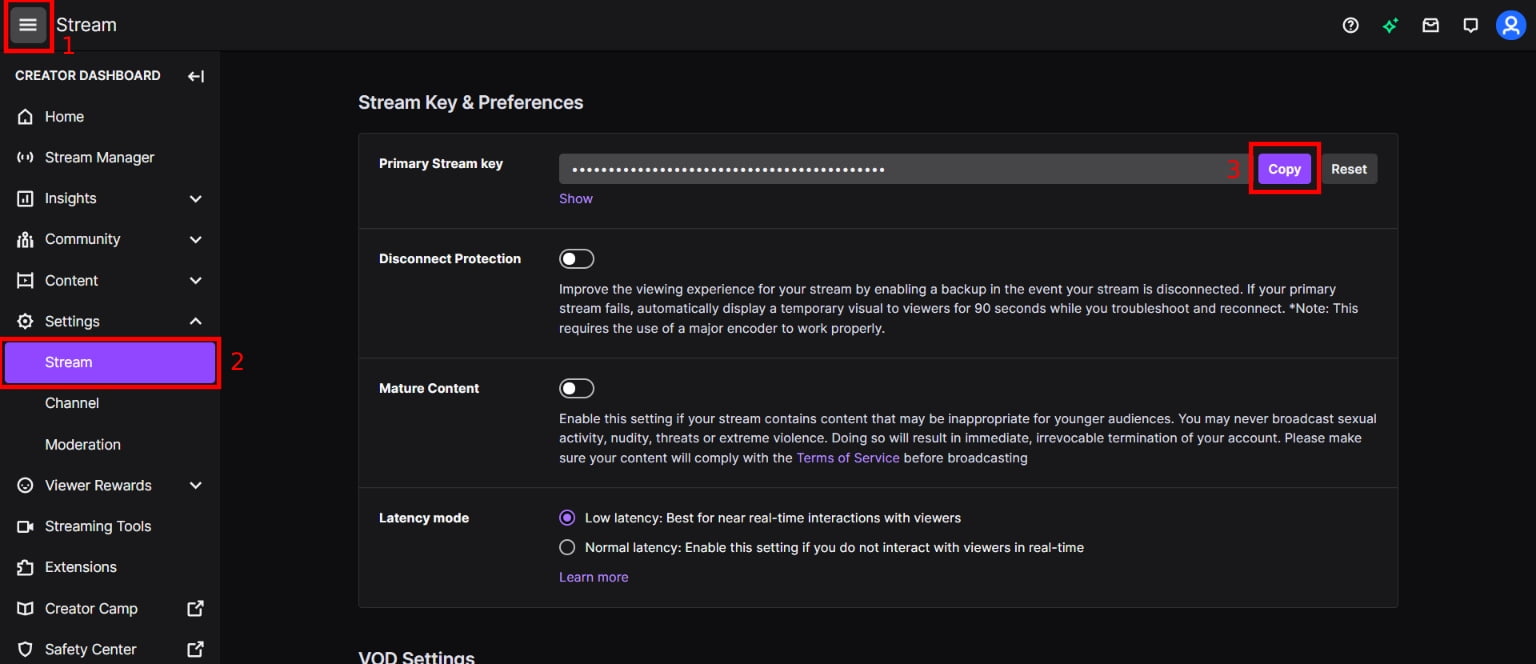Expand the Viewer Rewards chevron
Image resolution: width=1536 pixels, height=664 pixels.
point(196,486)
